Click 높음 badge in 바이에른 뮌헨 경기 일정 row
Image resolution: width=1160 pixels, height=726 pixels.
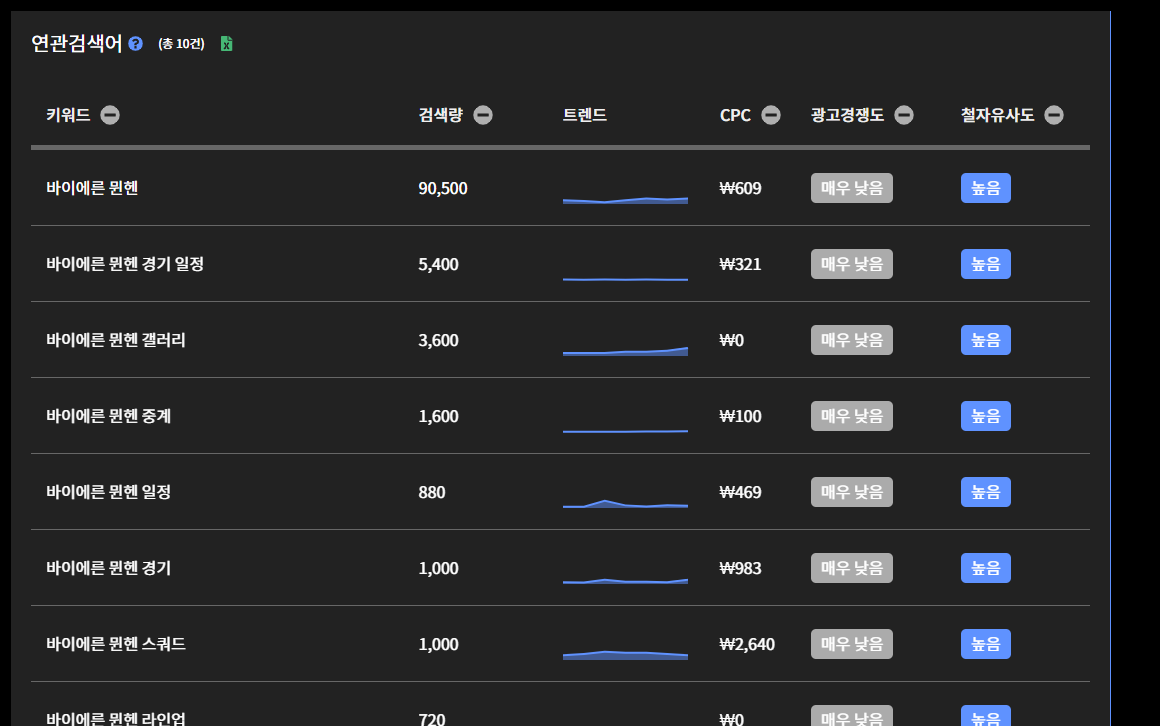[985, 264]
